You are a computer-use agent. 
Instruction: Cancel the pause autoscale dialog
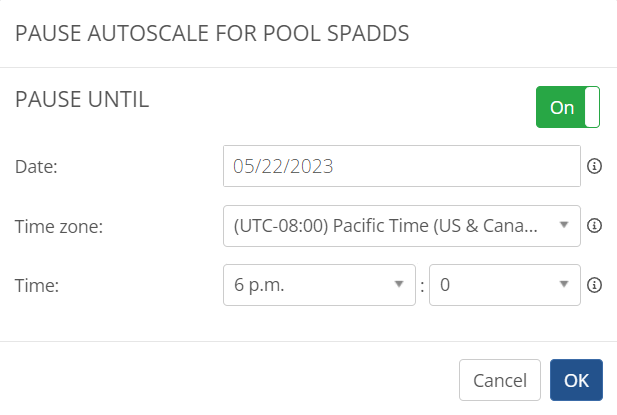499,380
